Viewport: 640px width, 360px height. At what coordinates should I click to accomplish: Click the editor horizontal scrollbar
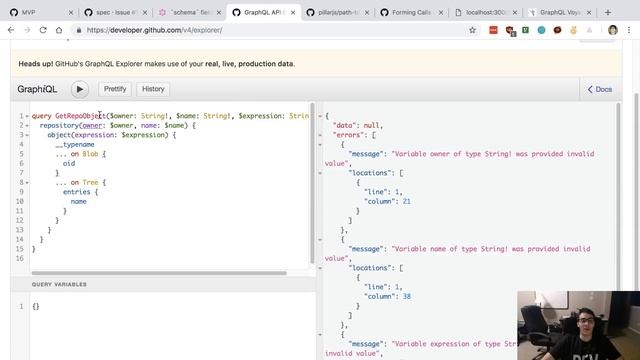pos(159,273)
